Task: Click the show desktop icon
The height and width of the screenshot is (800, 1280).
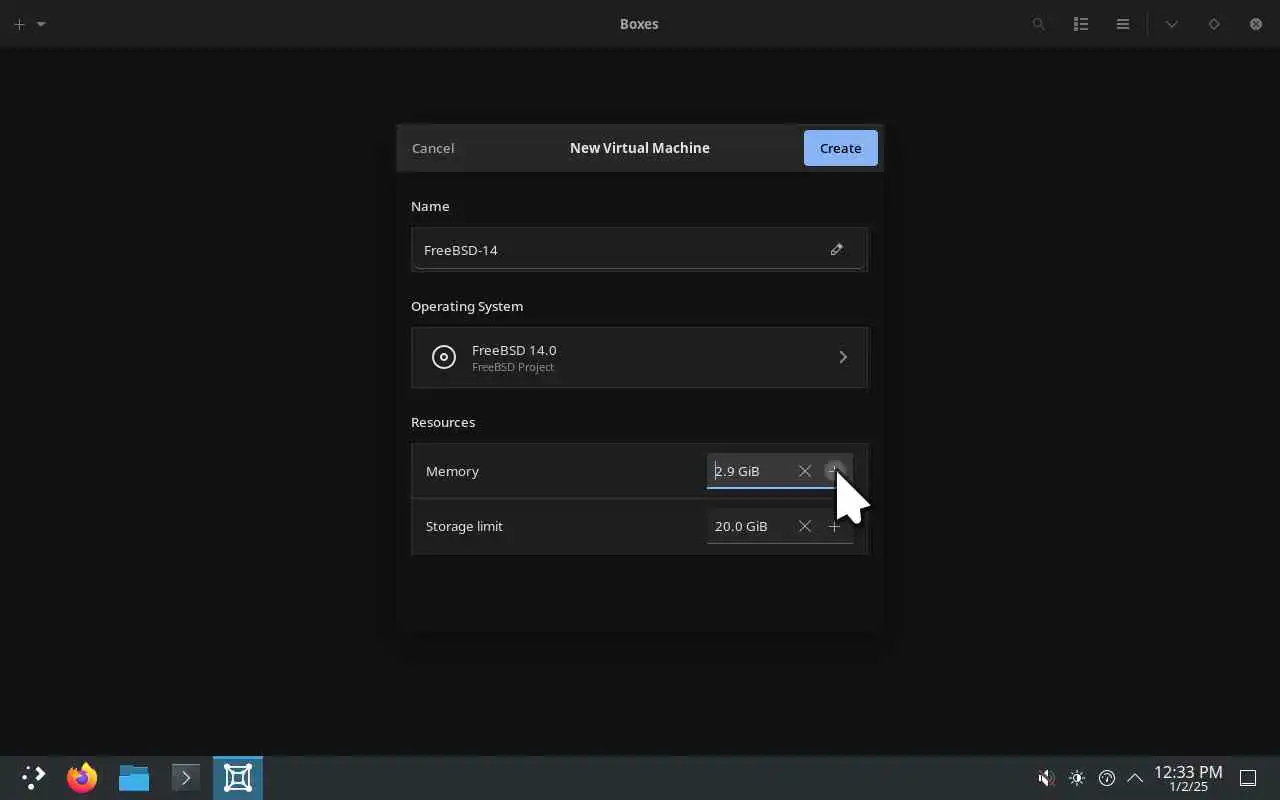Action: pos(1248,778)
